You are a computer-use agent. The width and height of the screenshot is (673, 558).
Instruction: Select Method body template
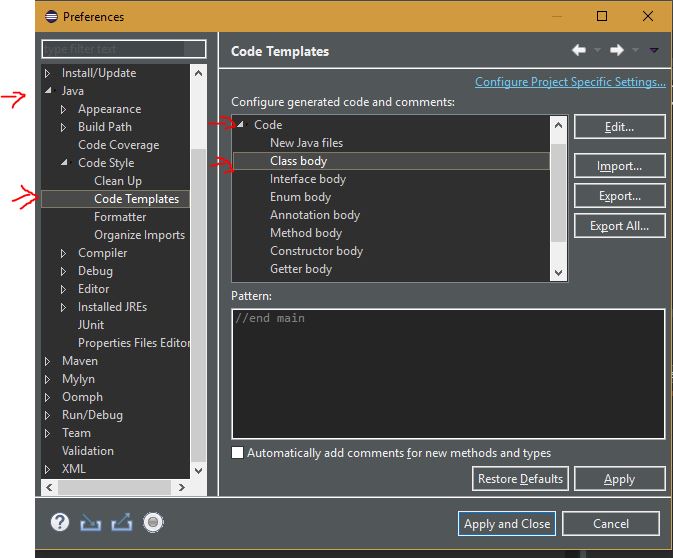pos(306,233)
